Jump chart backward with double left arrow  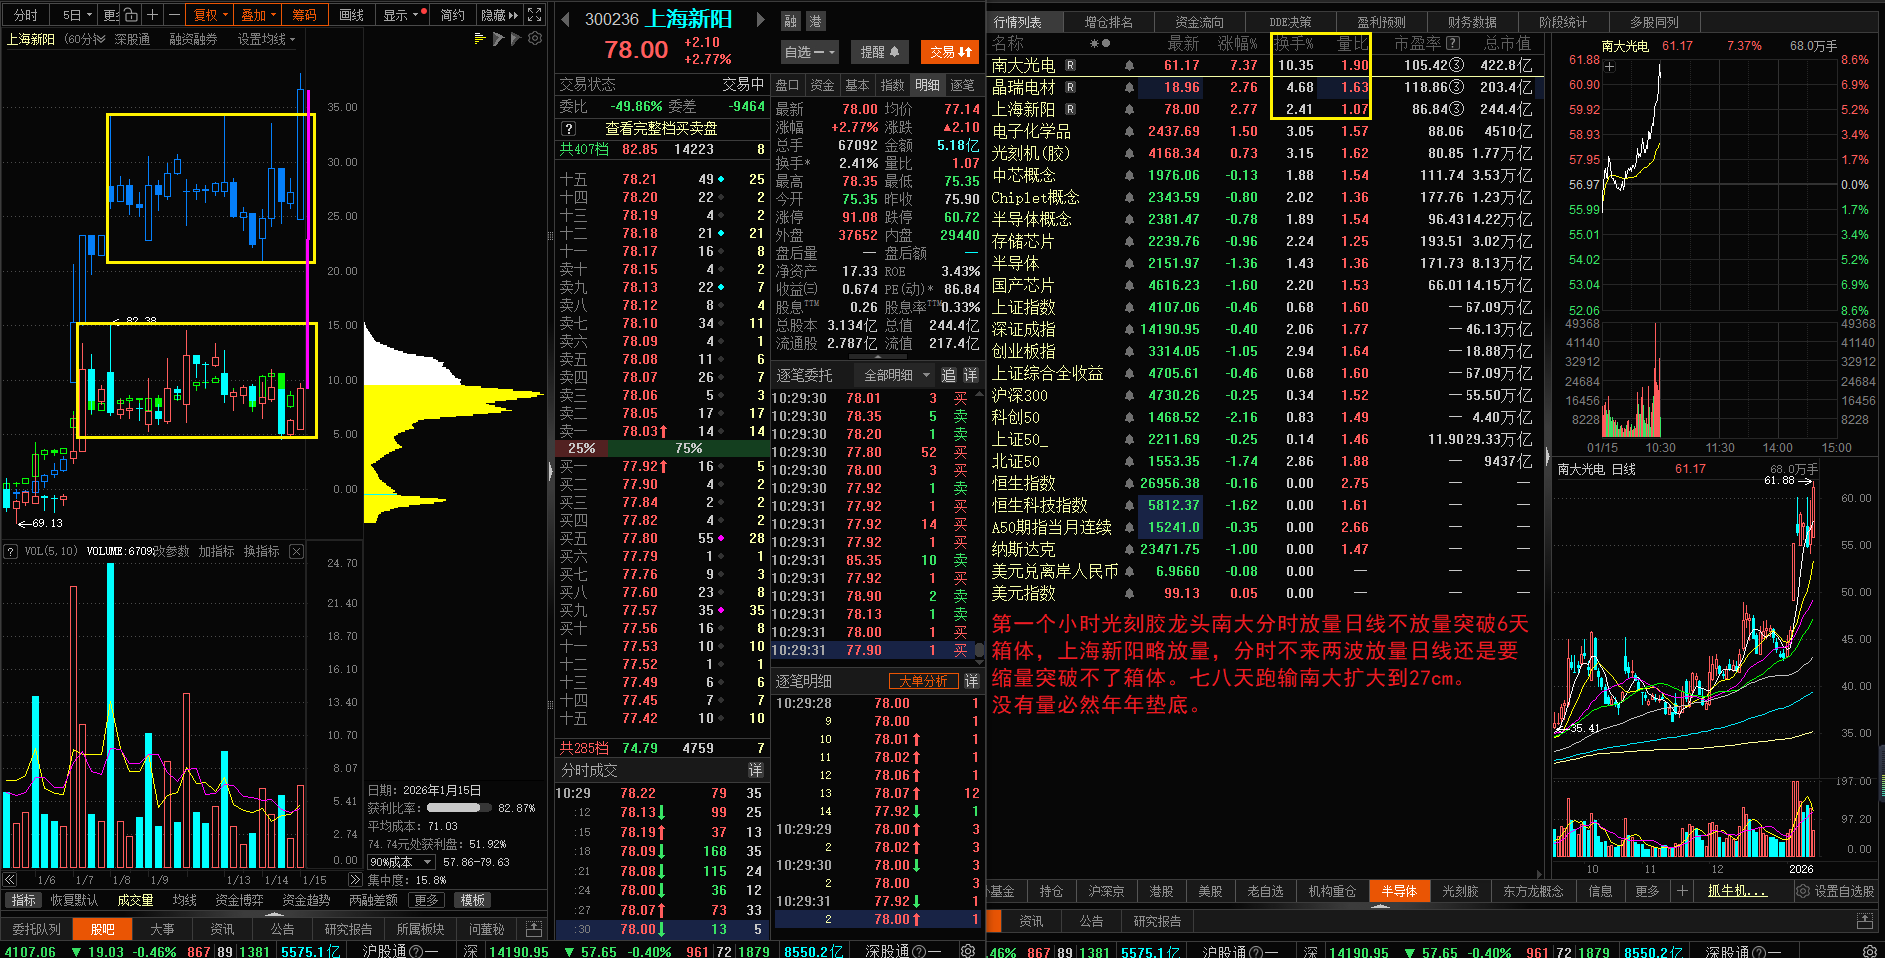[10, 880]
